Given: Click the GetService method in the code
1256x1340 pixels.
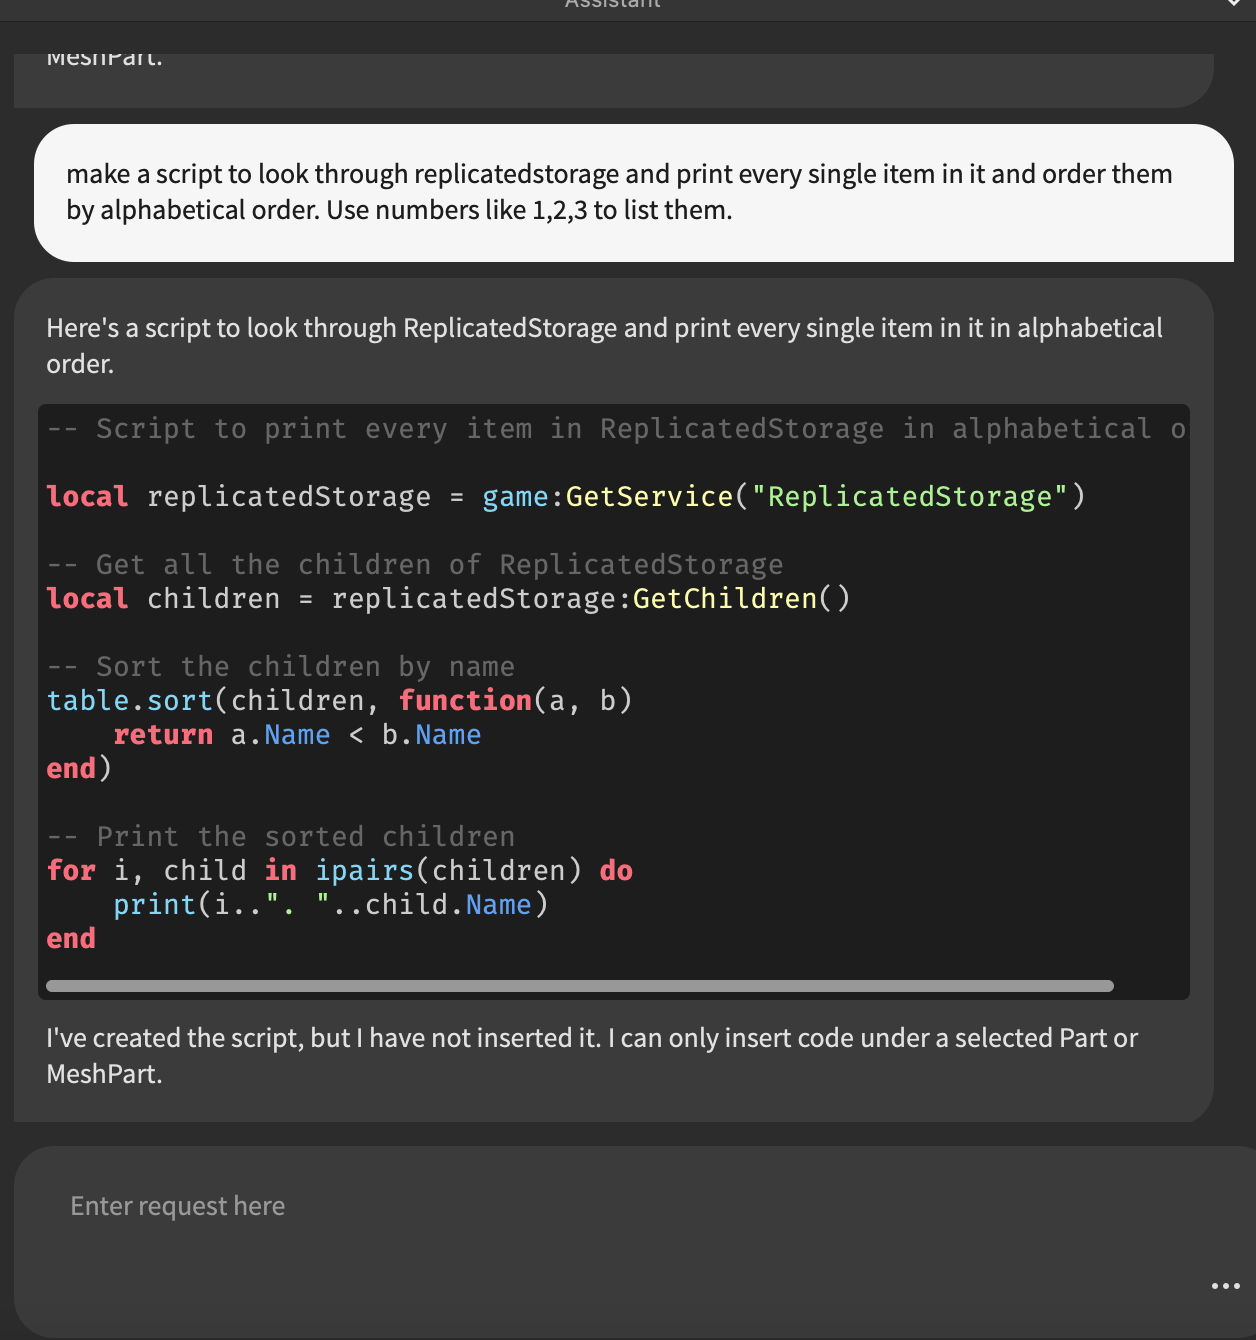Looking at the screenshot, I should (x=649, y=497).
